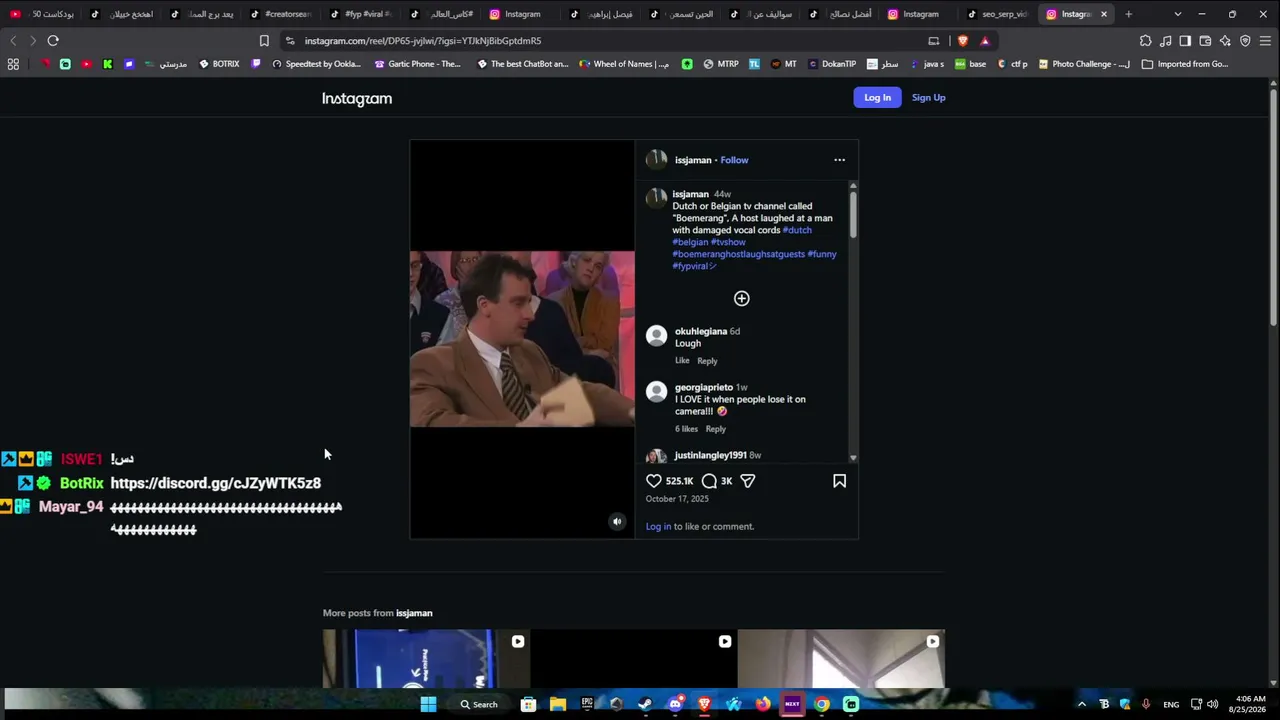Click the address bar URL
This screenshot has height=720, width=1280.
[423, 41]
